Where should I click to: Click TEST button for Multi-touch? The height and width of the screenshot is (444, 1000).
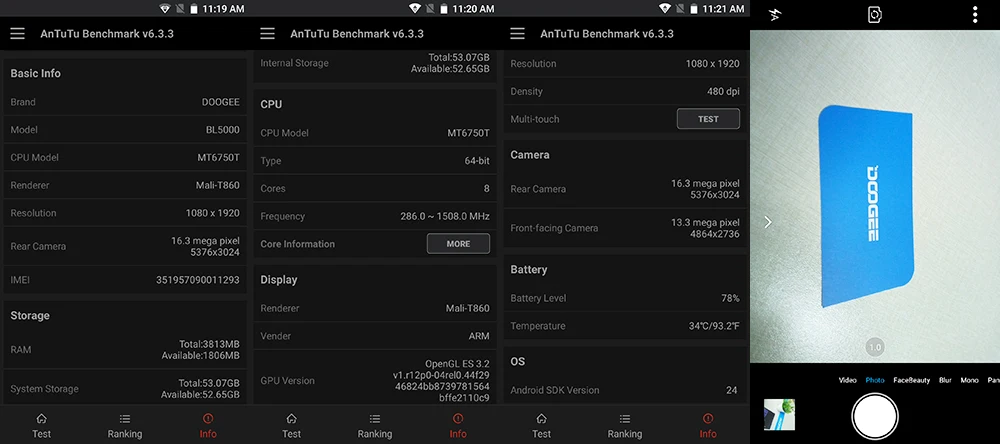708,119
